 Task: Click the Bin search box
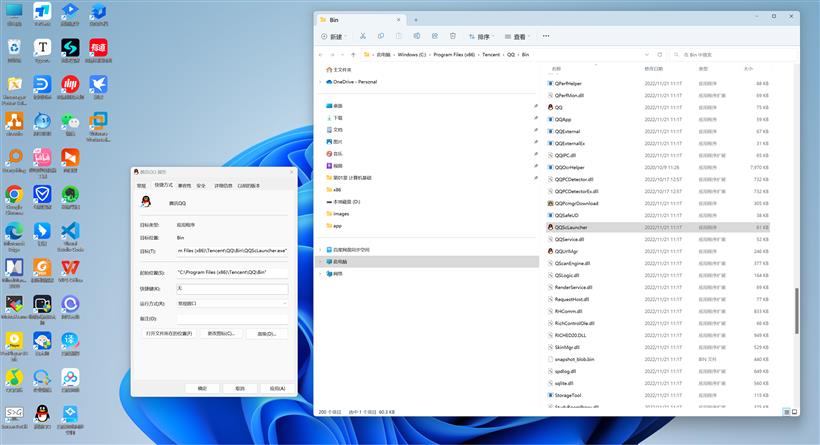coord(734,54)
